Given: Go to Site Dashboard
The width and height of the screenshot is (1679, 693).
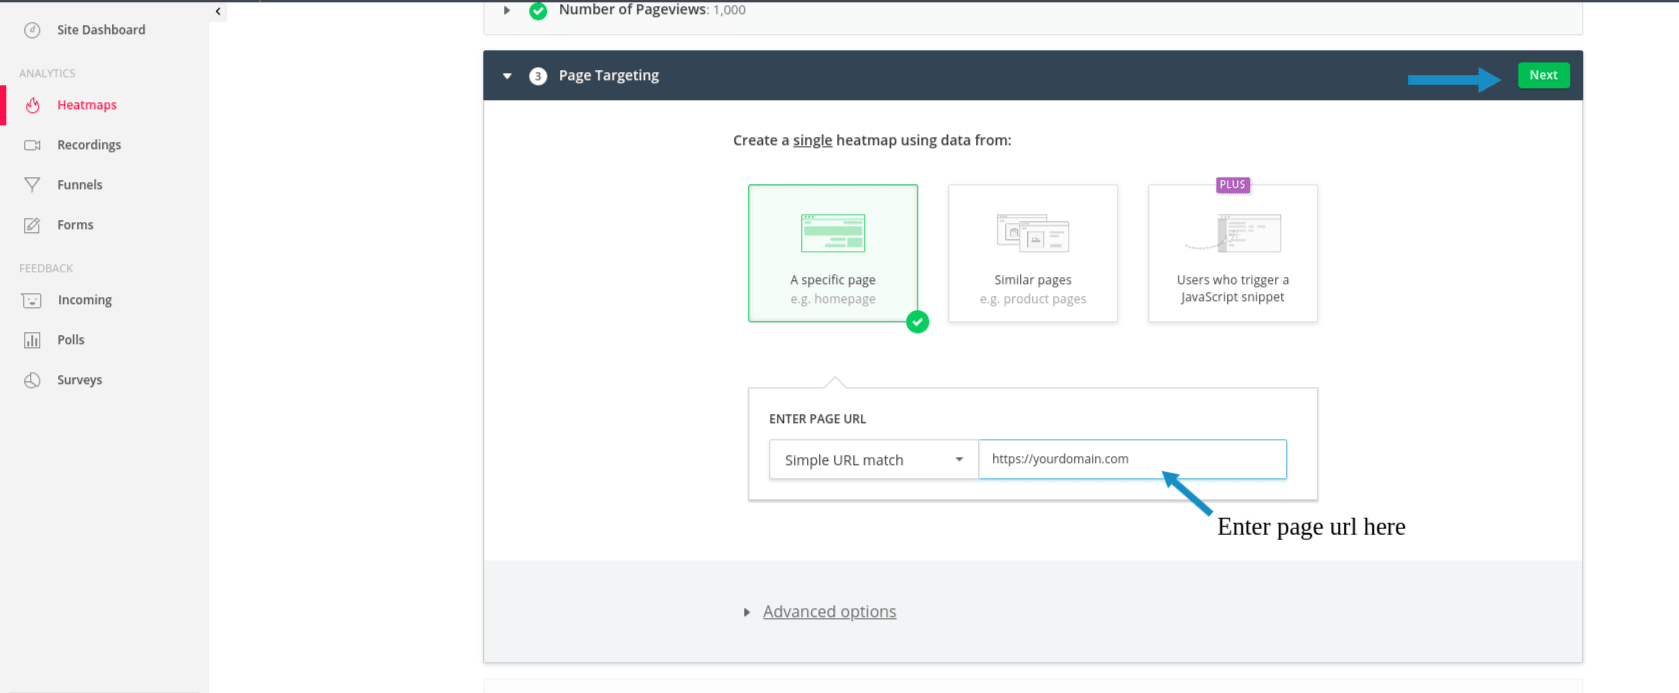Looking at the screenshot, I should 101,30.
